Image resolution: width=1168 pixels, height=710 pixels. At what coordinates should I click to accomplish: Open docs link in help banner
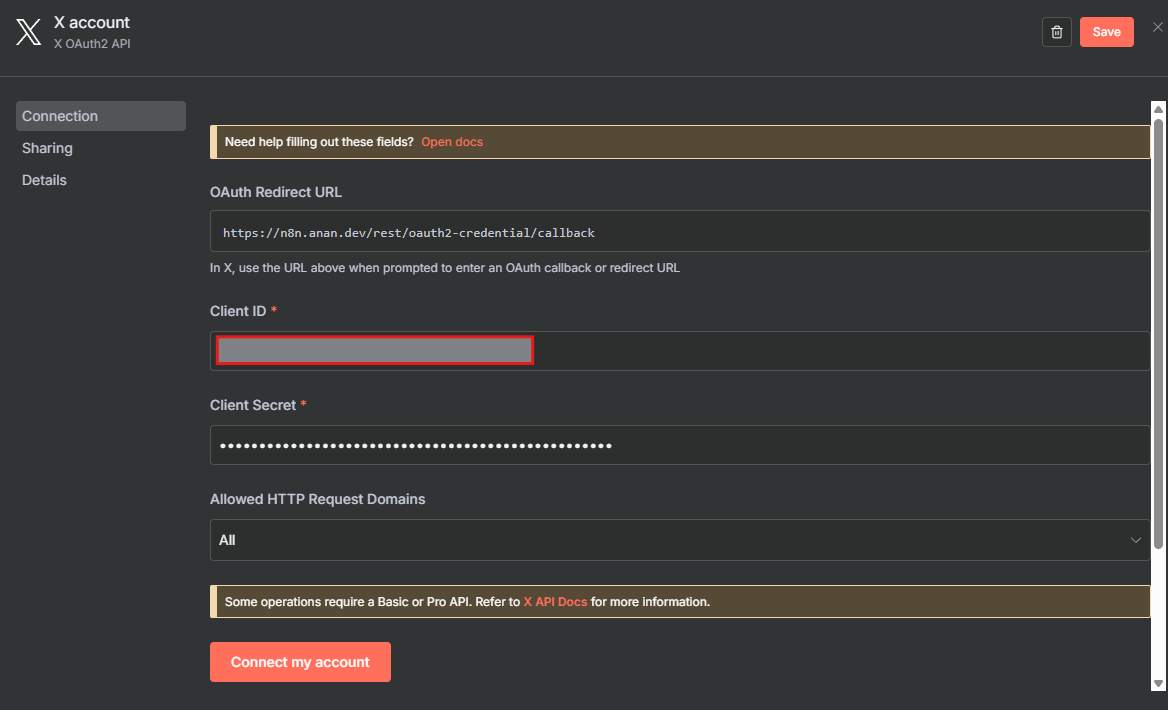pyautogui.click(x=452, y=142)
